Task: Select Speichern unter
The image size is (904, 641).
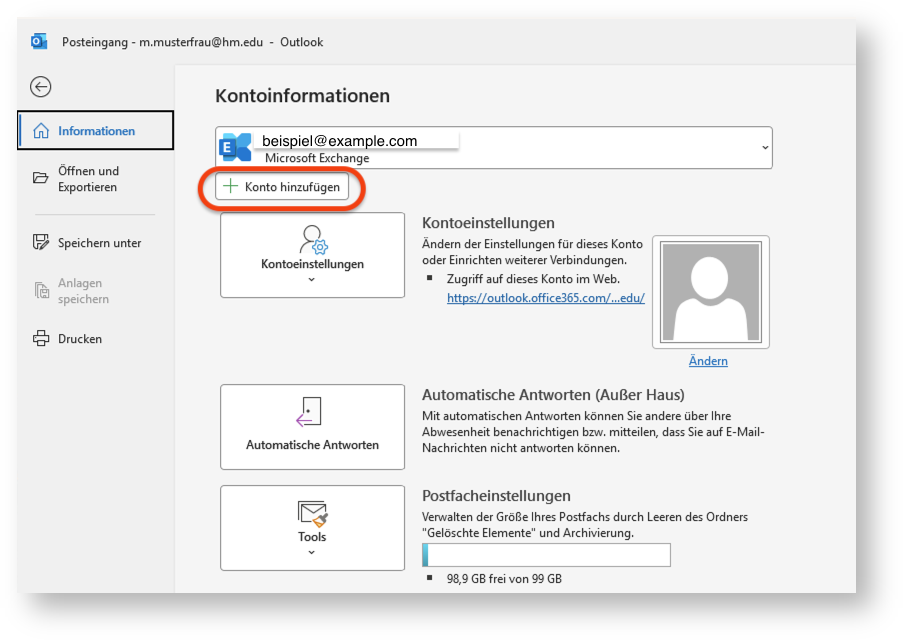Action: pyautogui.click(x=100, y=243)
